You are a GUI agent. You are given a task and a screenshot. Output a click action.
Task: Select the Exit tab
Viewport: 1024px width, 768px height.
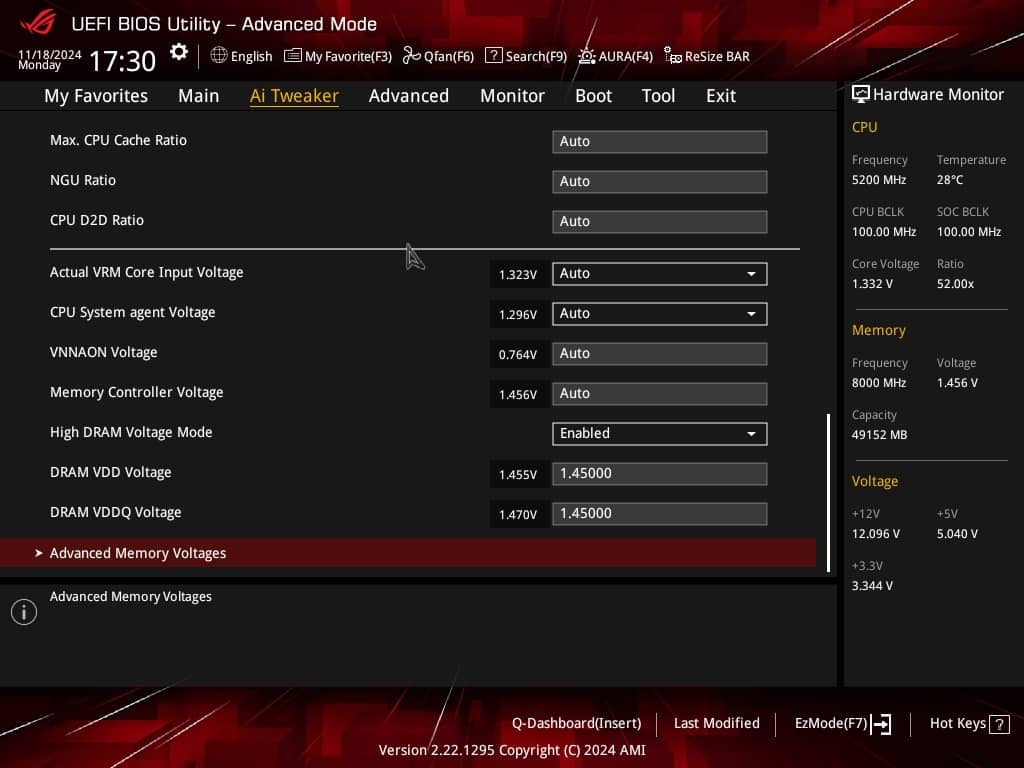click(721, 96)
